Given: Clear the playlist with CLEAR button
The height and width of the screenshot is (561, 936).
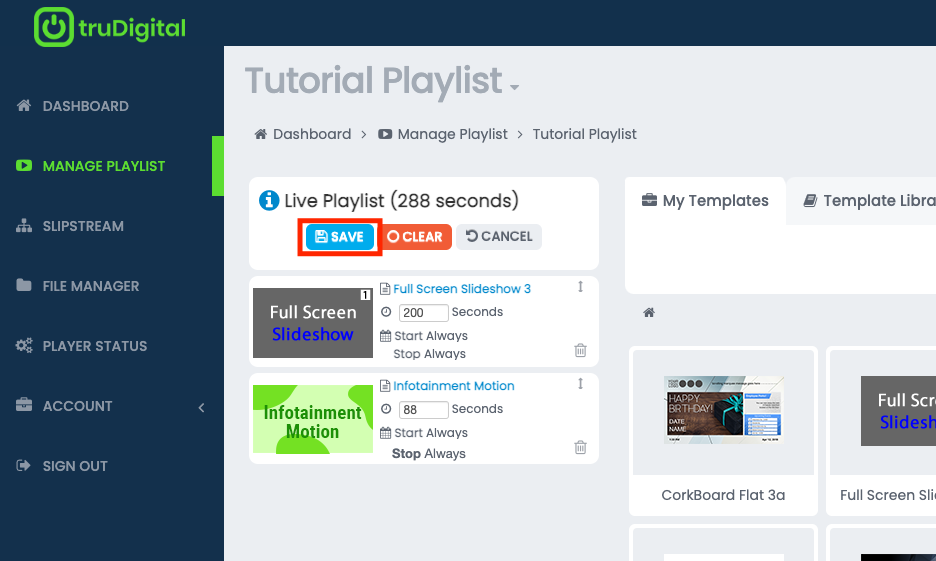Looking at the screenshot, I should point(416,237).
